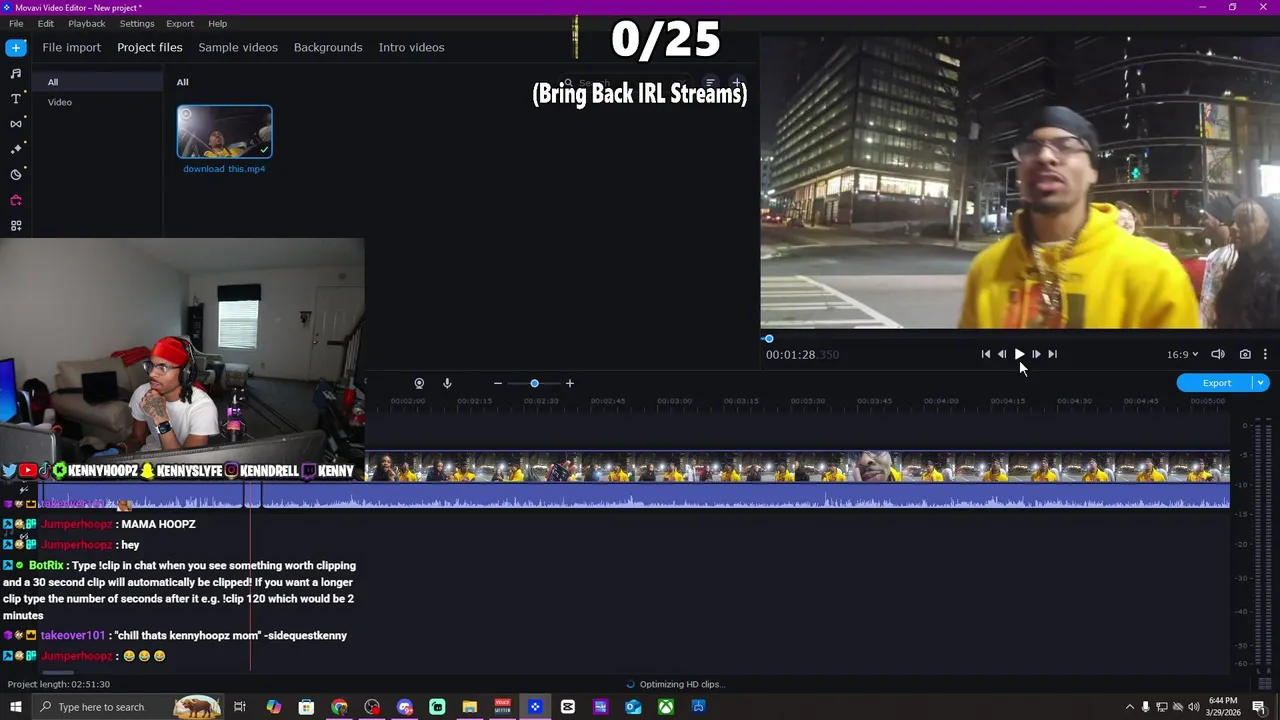The width and height of the screenshot is (1280, 720).
Task: Click the 00:01:28.350 timecode display
Action: (802, 354)
